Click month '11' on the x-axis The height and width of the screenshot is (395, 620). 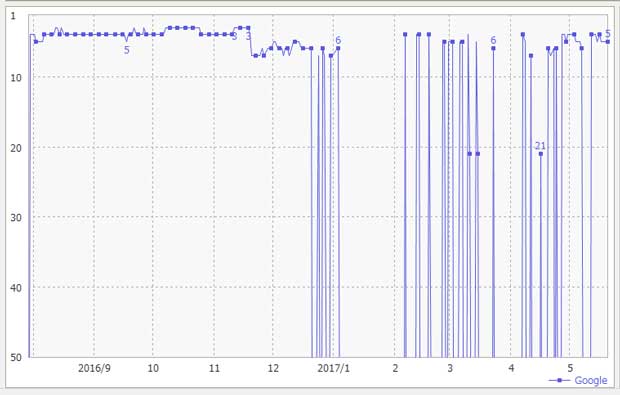214,369
